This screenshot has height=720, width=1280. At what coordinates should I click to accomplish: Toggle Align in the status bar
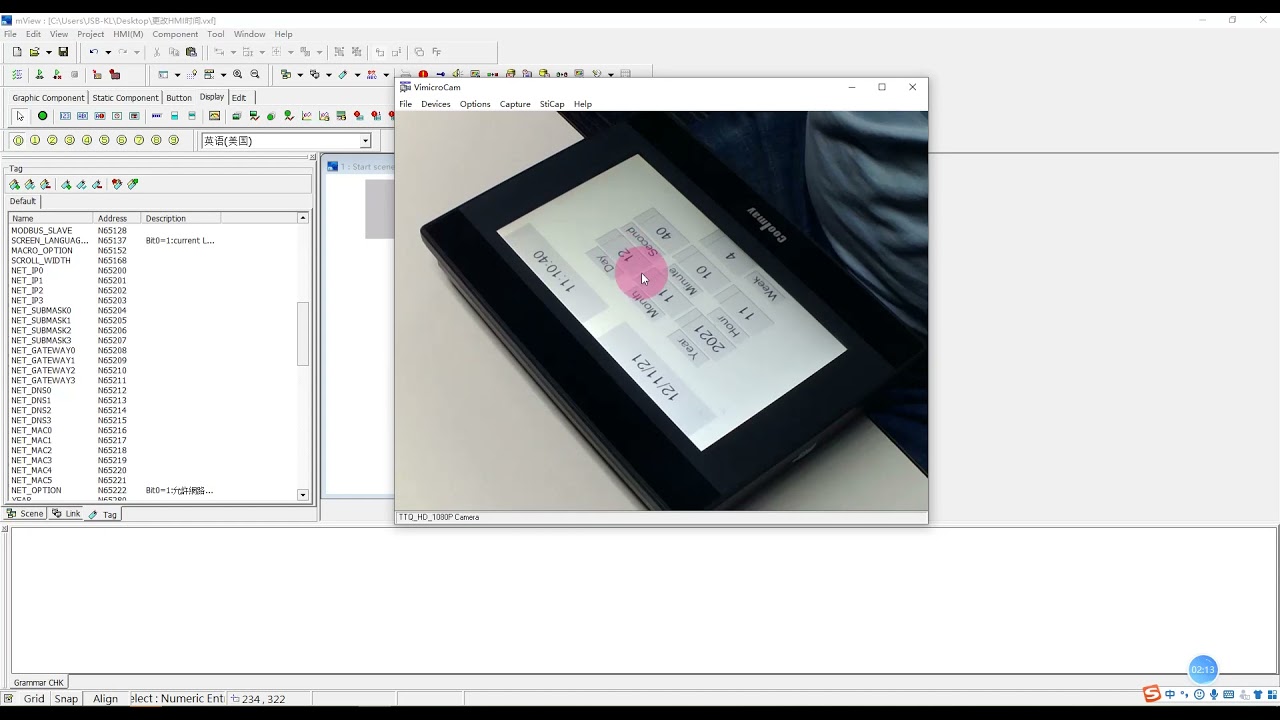click(105, 699)
